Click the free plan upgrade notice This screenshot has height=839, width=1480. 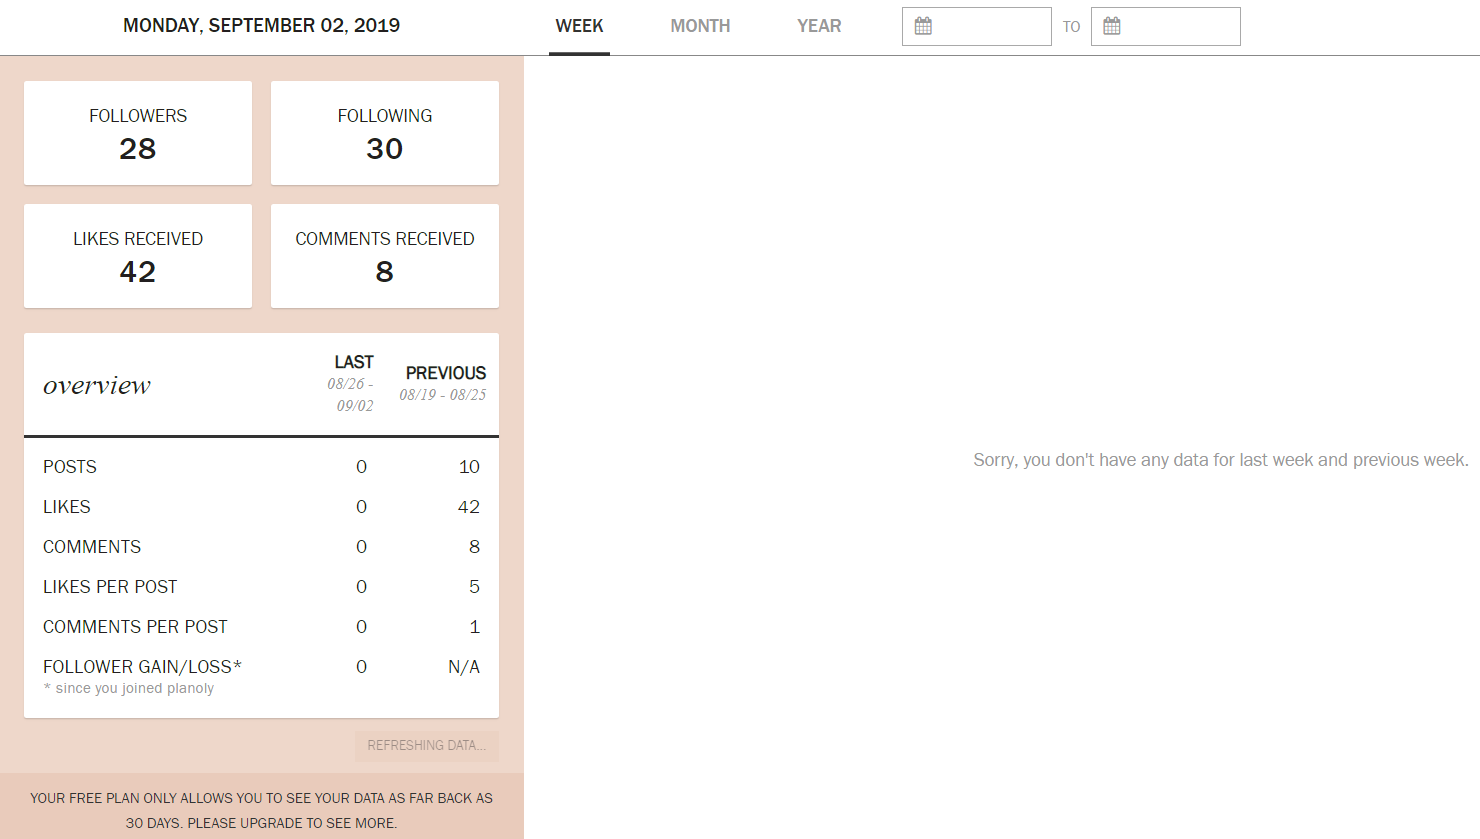(x=261, y=810)
